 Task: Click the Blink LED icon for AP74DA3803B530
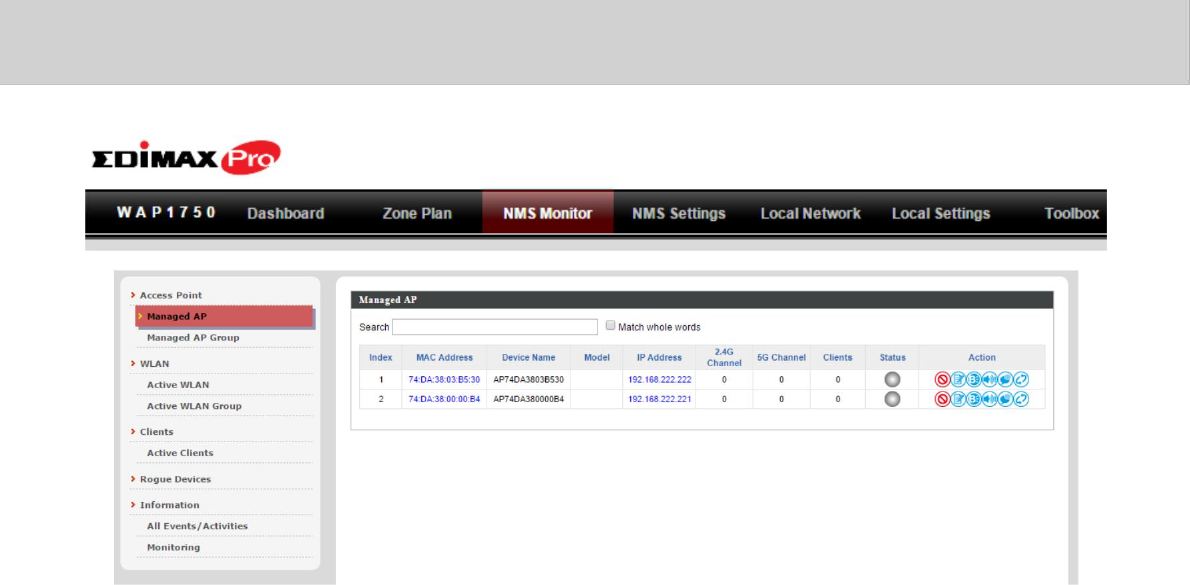974,379
